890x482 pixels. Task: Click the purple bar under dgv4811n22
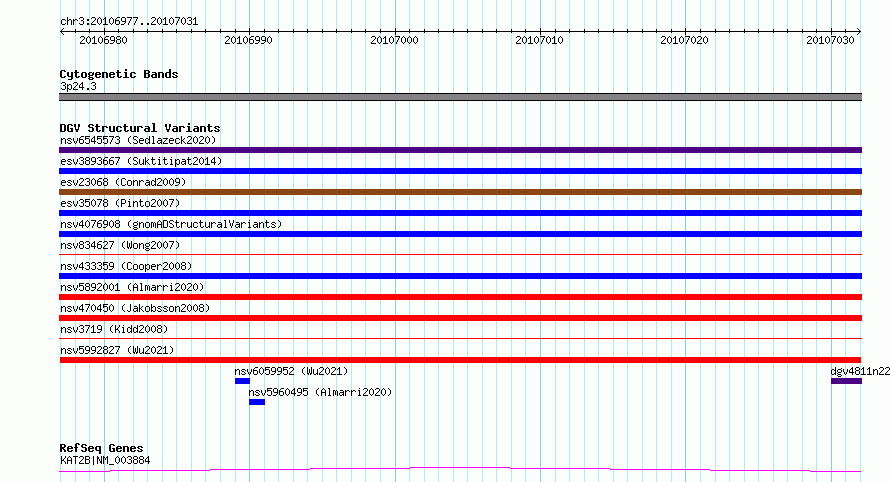coord(846,381)
